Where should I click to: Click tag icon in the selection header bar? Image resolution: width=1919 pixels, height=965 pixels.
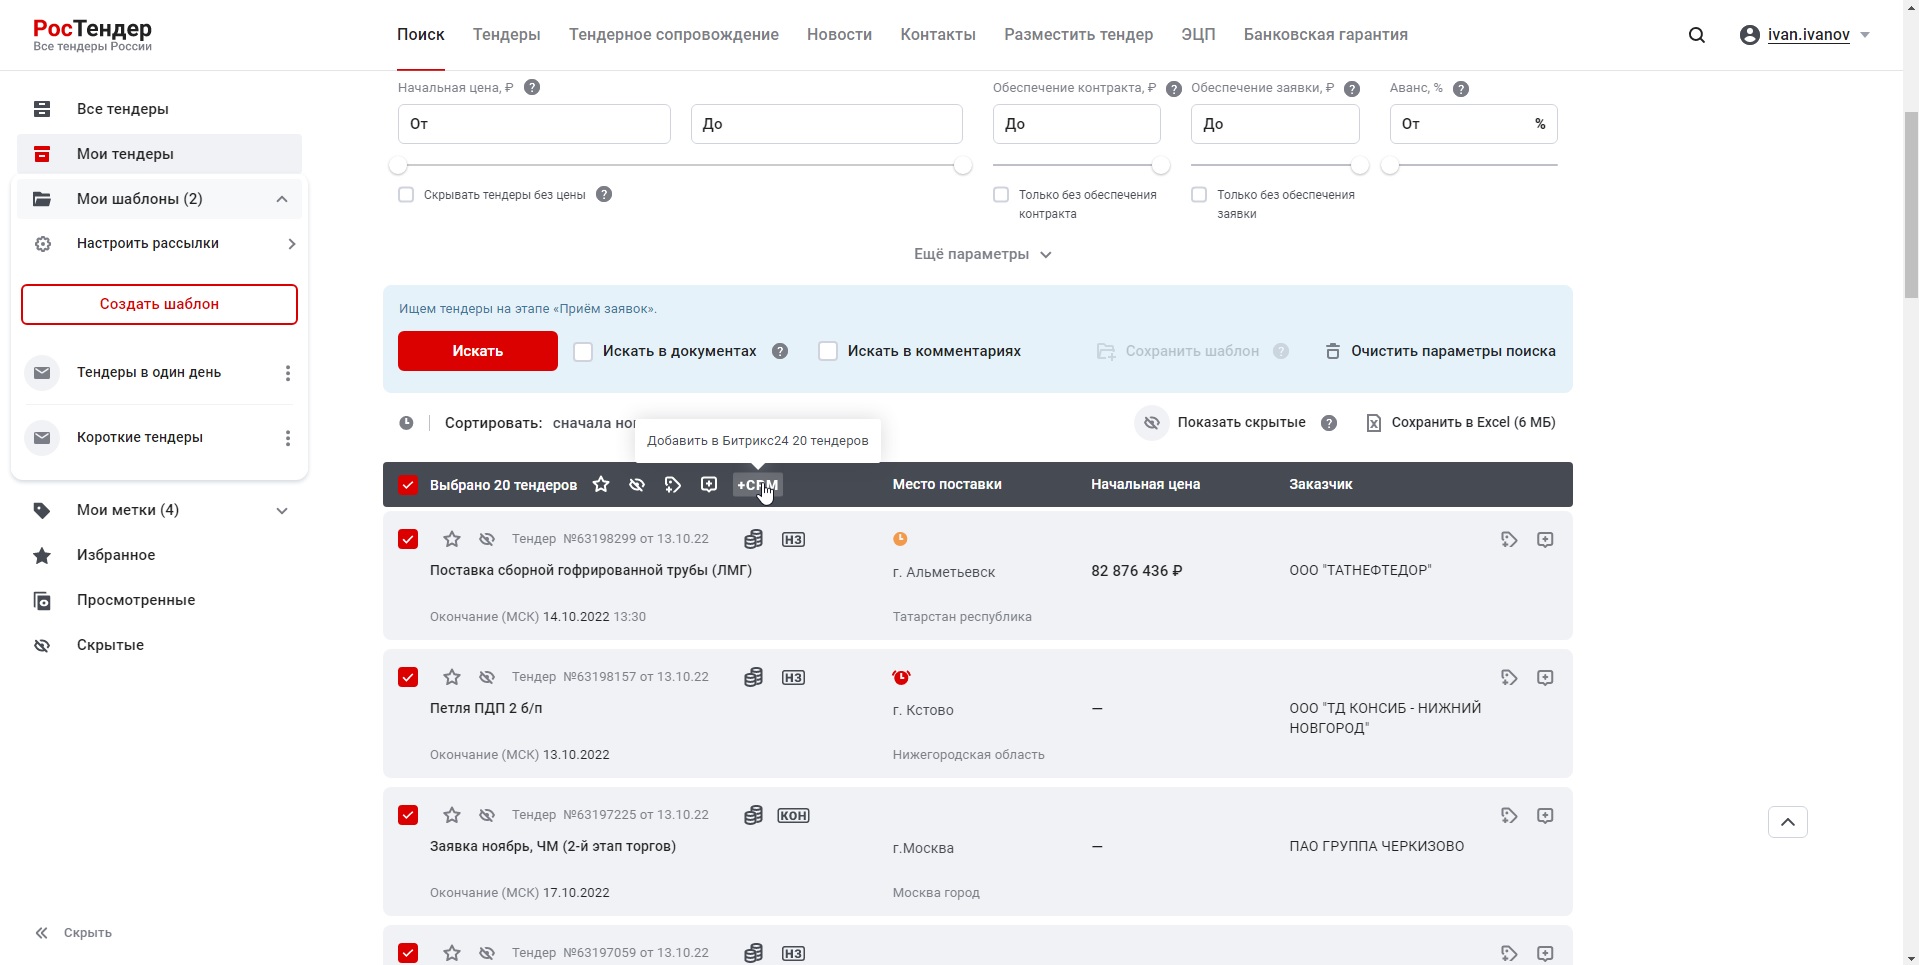tap(673, 485)
